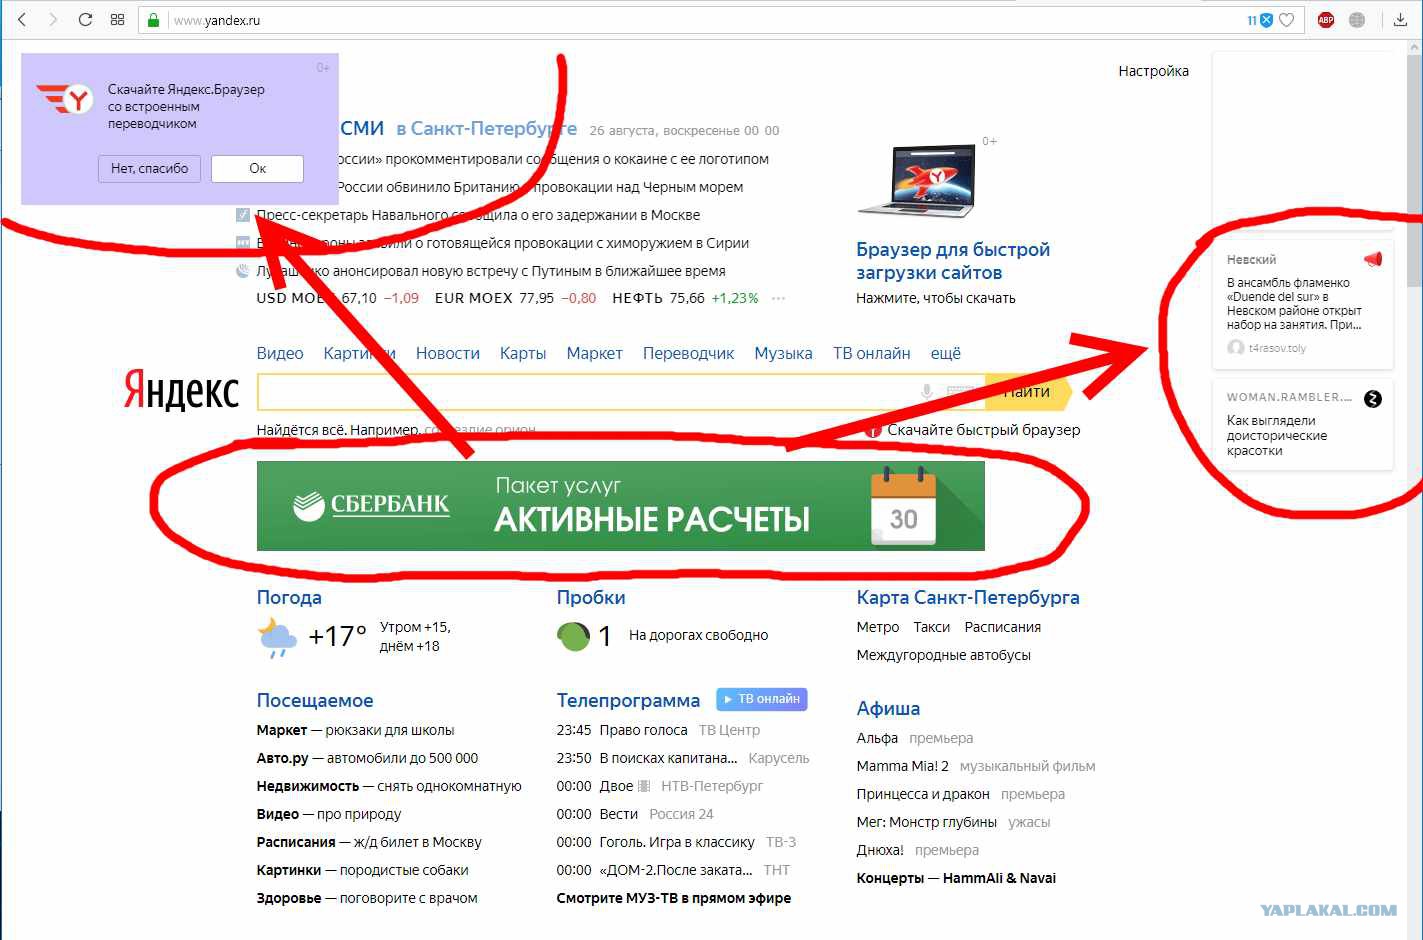Decline the popup with Нет, спасибо

[150, 168]
